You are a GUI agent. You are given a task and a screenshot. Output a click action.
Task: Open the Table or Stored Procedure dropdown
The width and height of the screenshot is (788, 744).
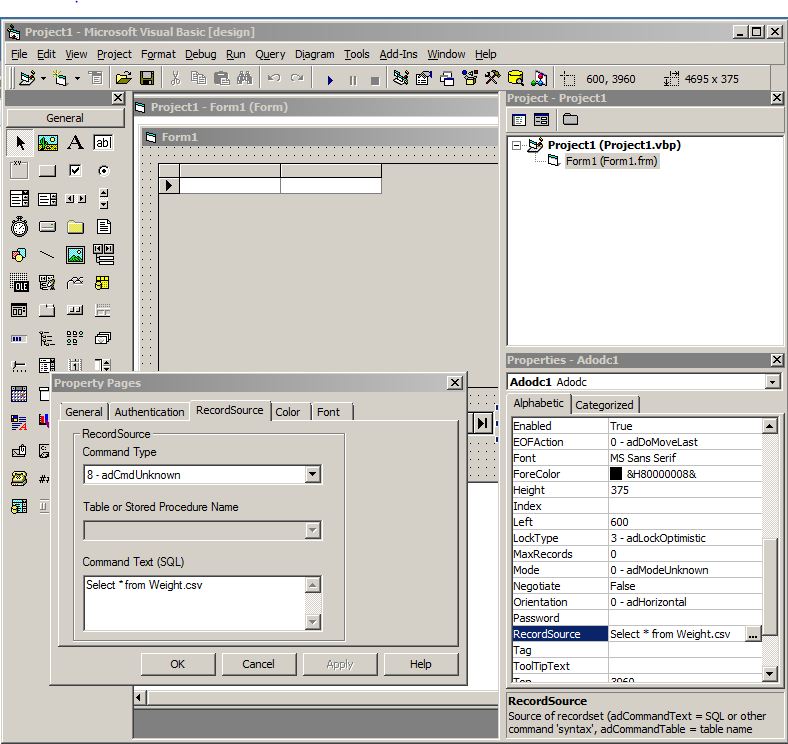pos(313,530)
